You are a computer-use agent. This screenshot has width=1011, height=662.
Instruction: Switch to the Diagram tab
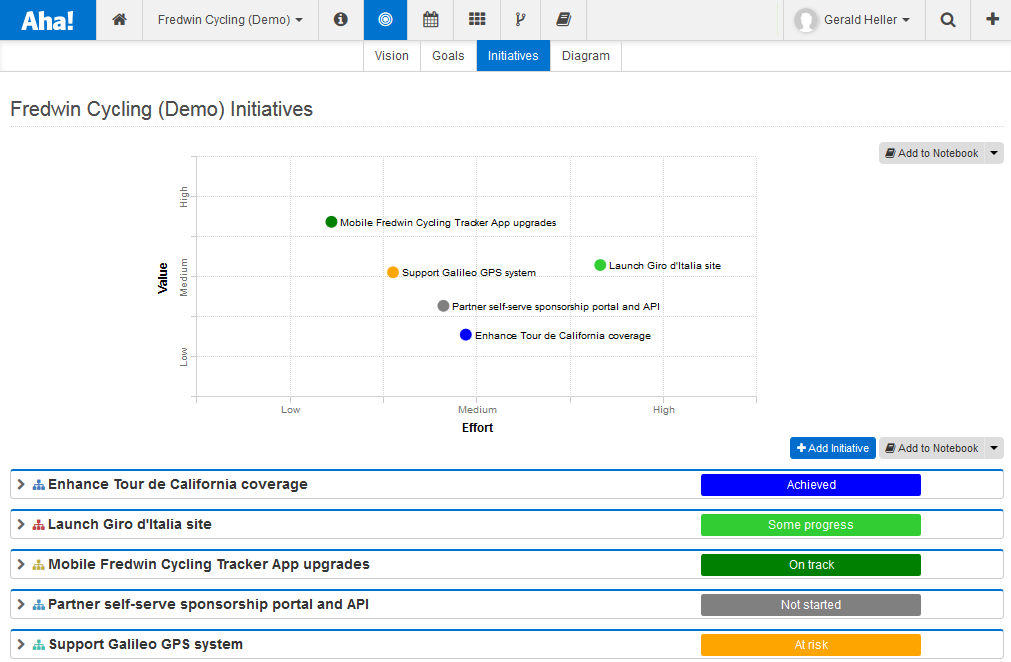(585, 55)
